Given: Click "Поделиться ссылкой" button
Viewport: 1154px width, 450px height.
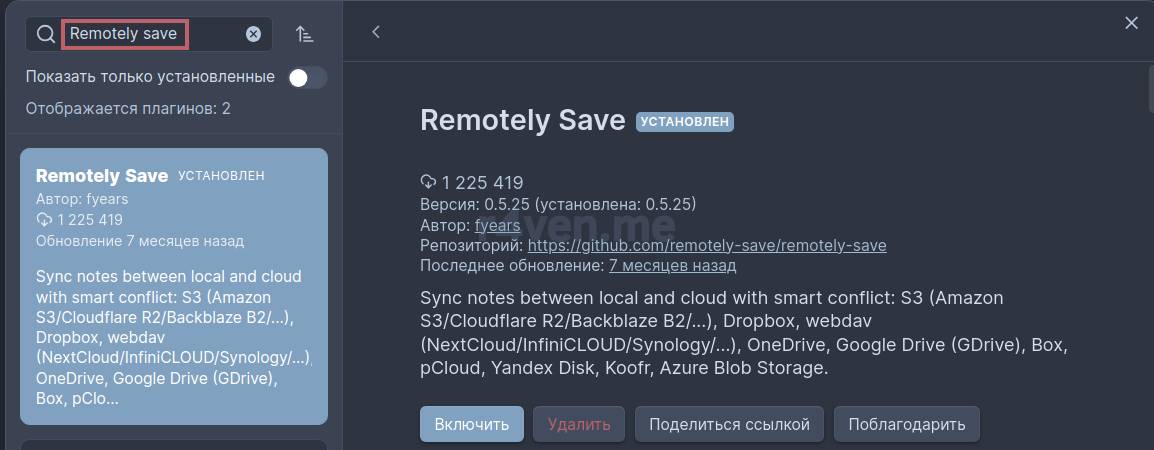Looking at the screenshot, I should [729, 424].
